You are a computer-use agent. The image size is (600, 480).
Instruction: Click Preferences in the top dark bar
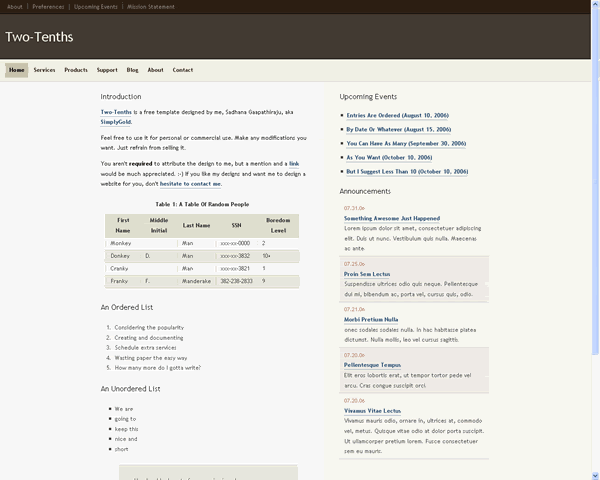[x=48, y=6]
